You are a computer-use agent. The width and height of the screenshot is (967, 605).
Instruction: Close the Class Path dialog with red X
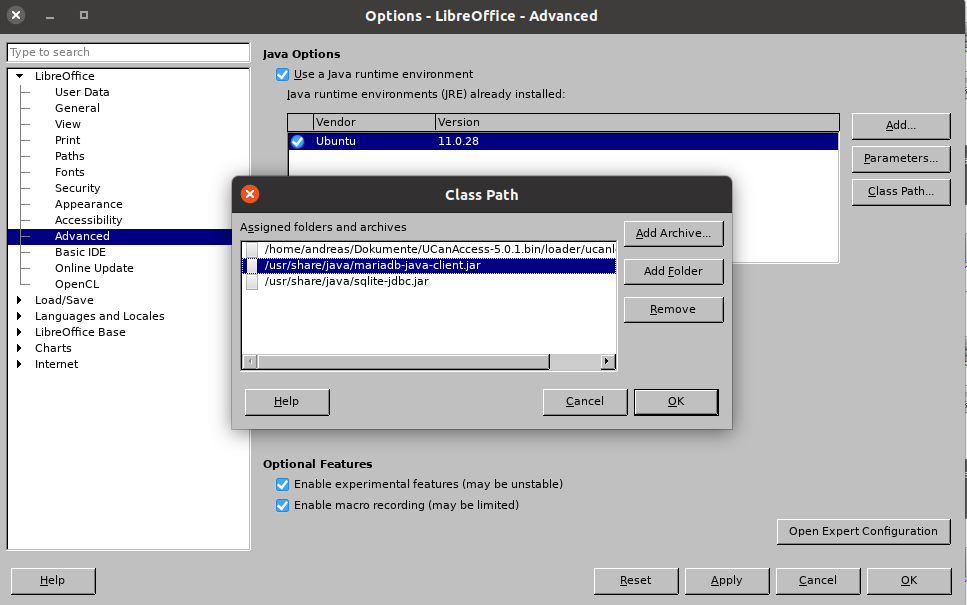point(250,194)
